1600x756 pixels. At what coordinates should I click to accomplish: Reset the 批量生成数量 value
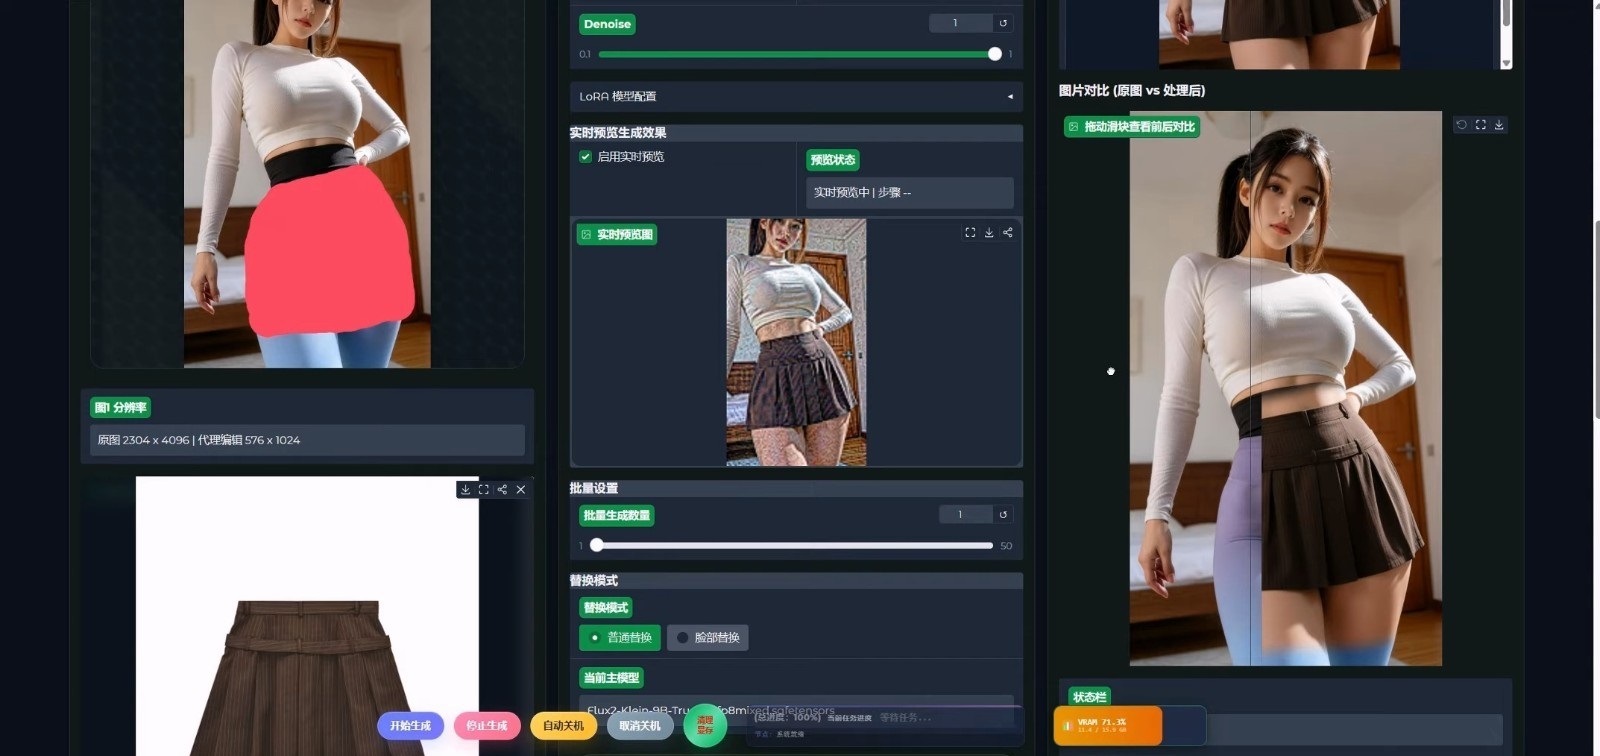coord(1003,515)
